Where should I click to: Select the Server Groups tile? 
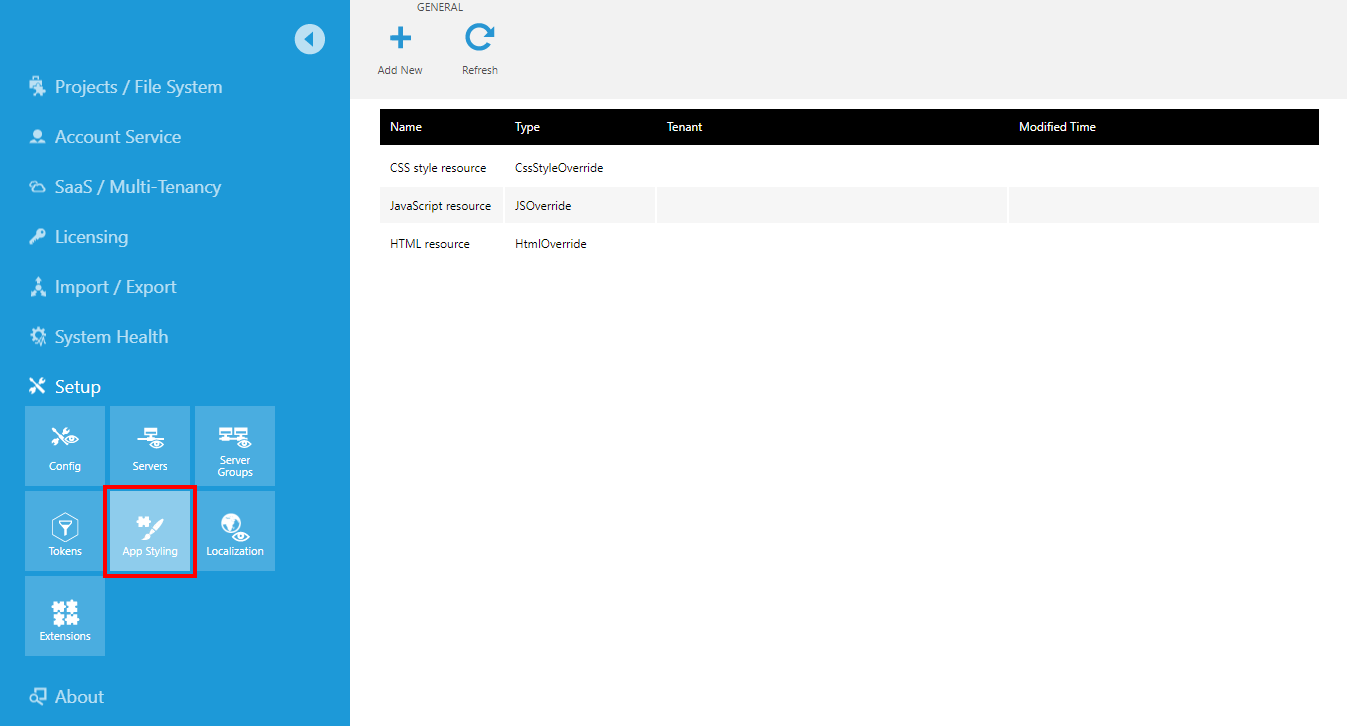pyautogui.click(x=234, y=445)
